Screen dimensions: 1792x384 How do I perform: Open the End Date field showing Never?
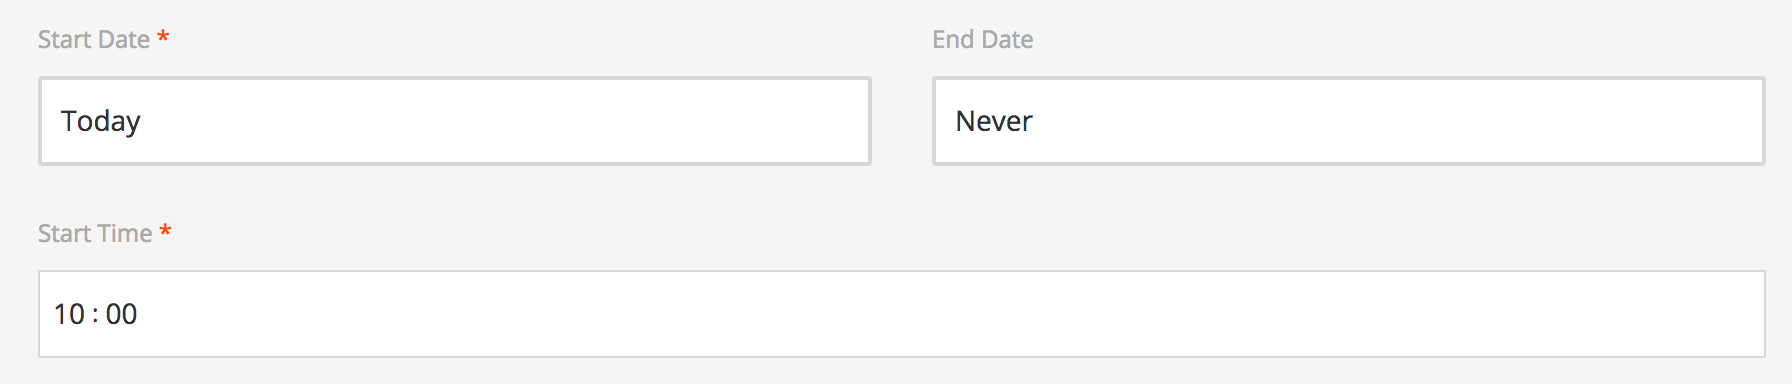coord(1349,121)
